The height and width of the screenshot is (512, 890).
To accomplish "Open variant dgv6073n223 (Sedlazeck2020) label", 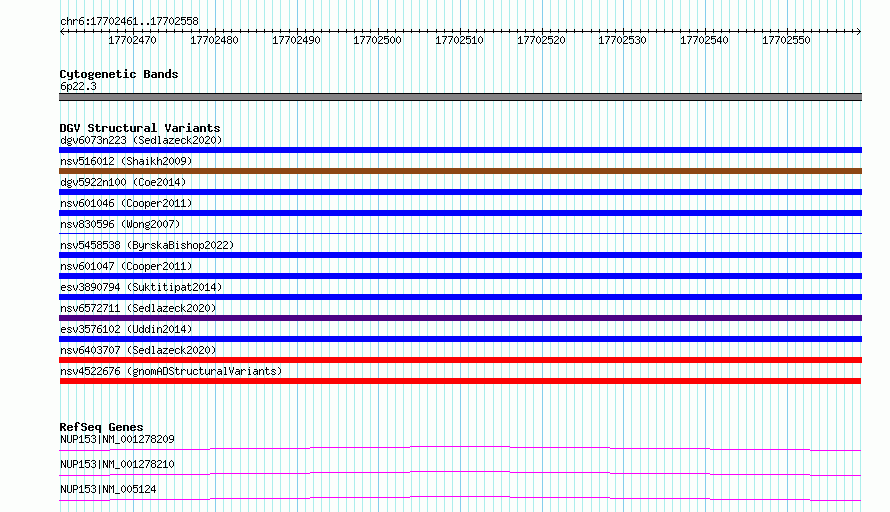I will 141,140.
